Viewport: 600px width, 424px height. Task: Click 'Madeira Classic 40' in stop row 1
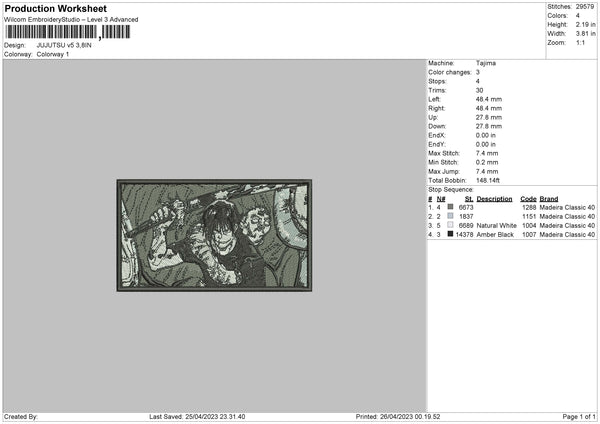point(567,207)
